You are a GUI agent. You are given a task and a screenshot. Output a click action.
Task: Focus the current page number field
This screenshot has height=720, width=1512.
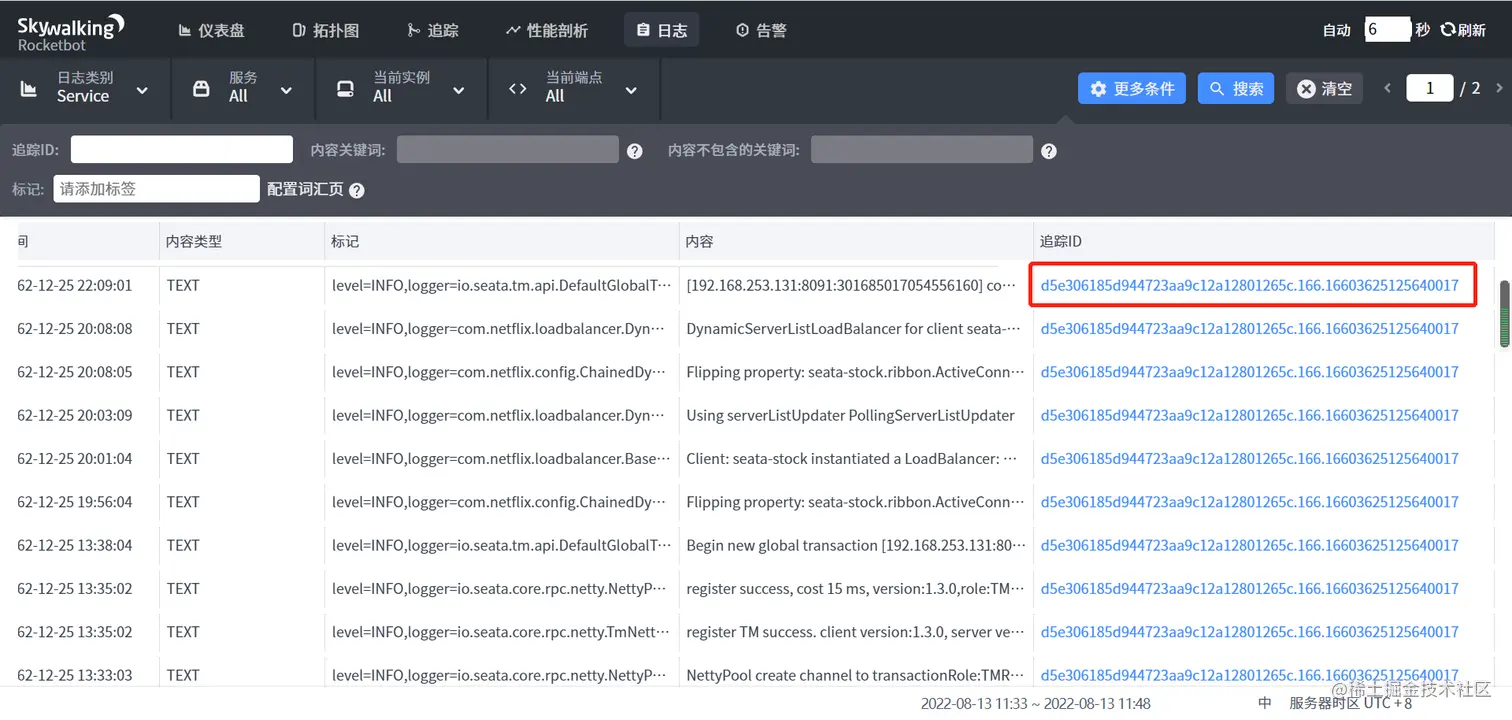point(1430,88)
